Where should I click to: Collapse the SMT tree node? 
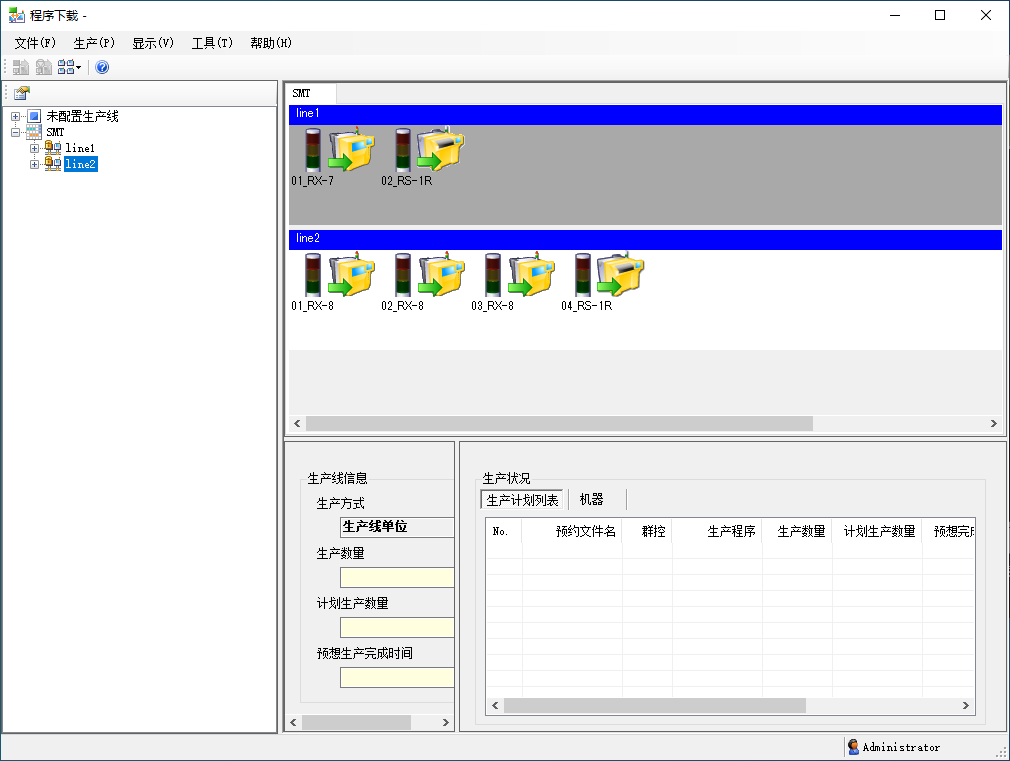pos(14,131)
